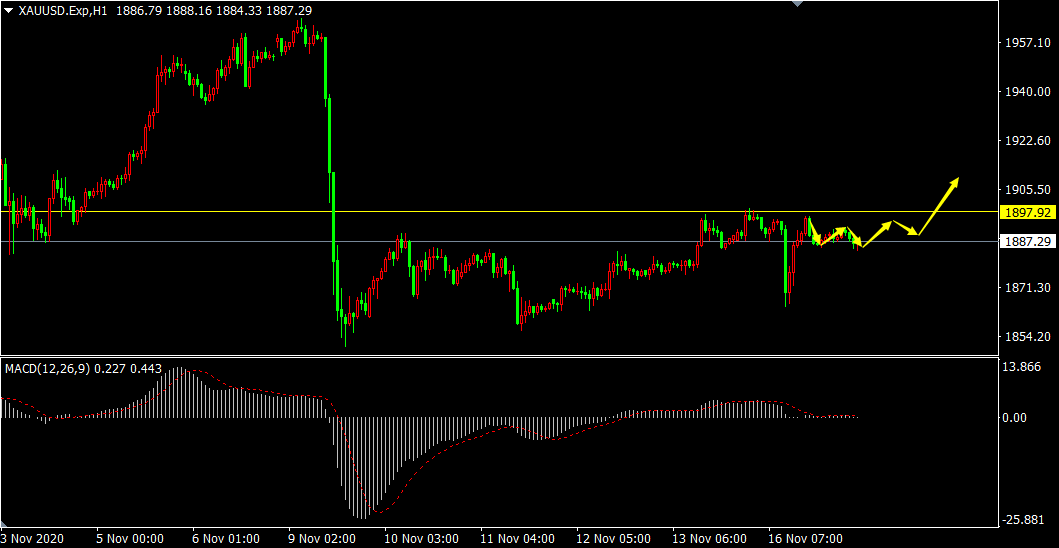Click the 1922.60 price scale value

pos(1027,141)
